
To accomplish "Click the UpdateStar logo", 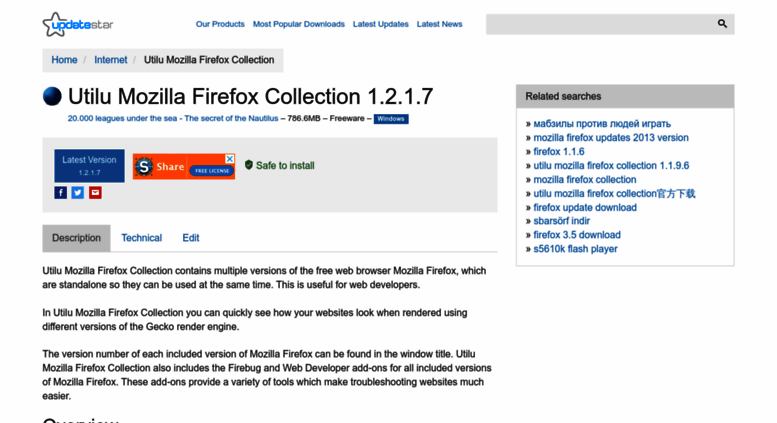I will tap(78, 24).
